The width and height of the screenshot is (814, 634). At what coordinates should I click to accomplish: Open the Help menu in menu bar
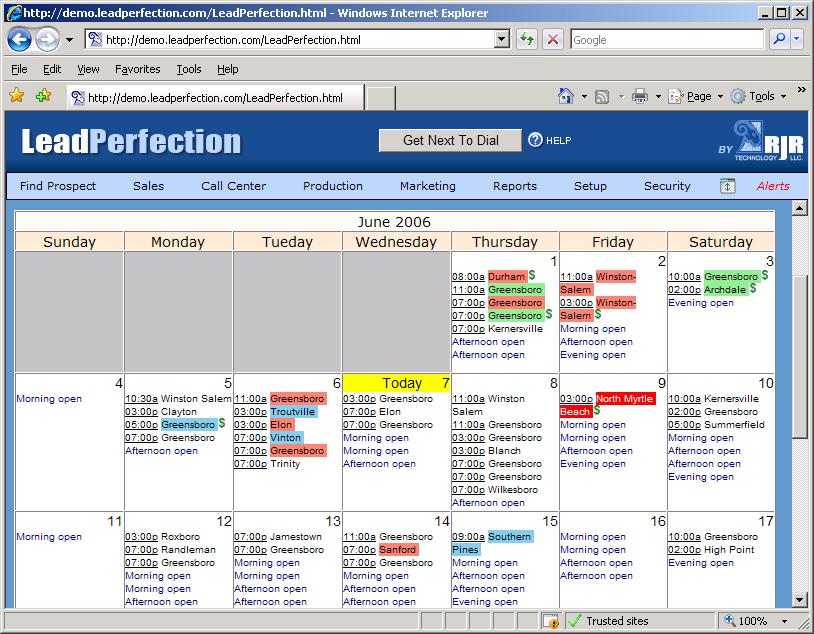(x=227, y=69)
